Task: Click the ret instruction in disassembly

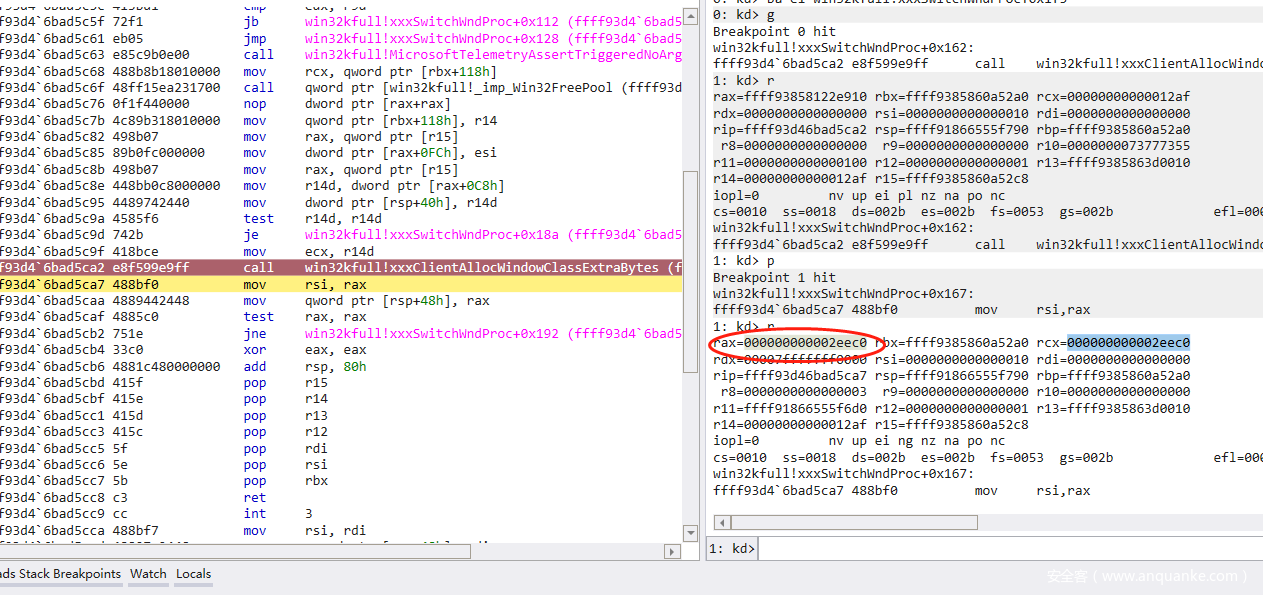Action: [x=255, y=497]
